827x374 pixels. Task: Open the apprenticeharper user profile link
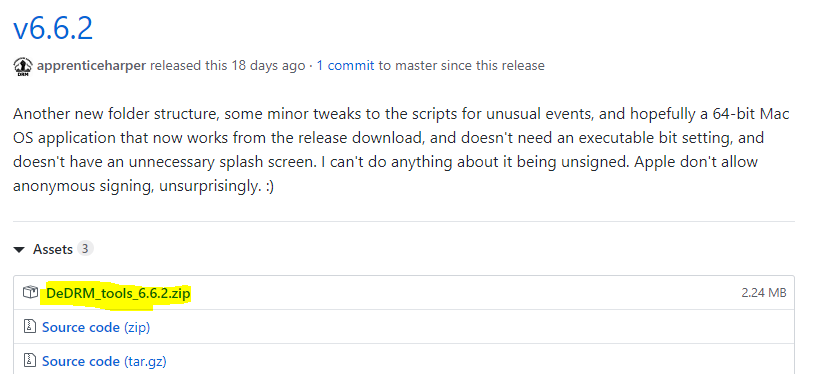[x=91, y=66]
